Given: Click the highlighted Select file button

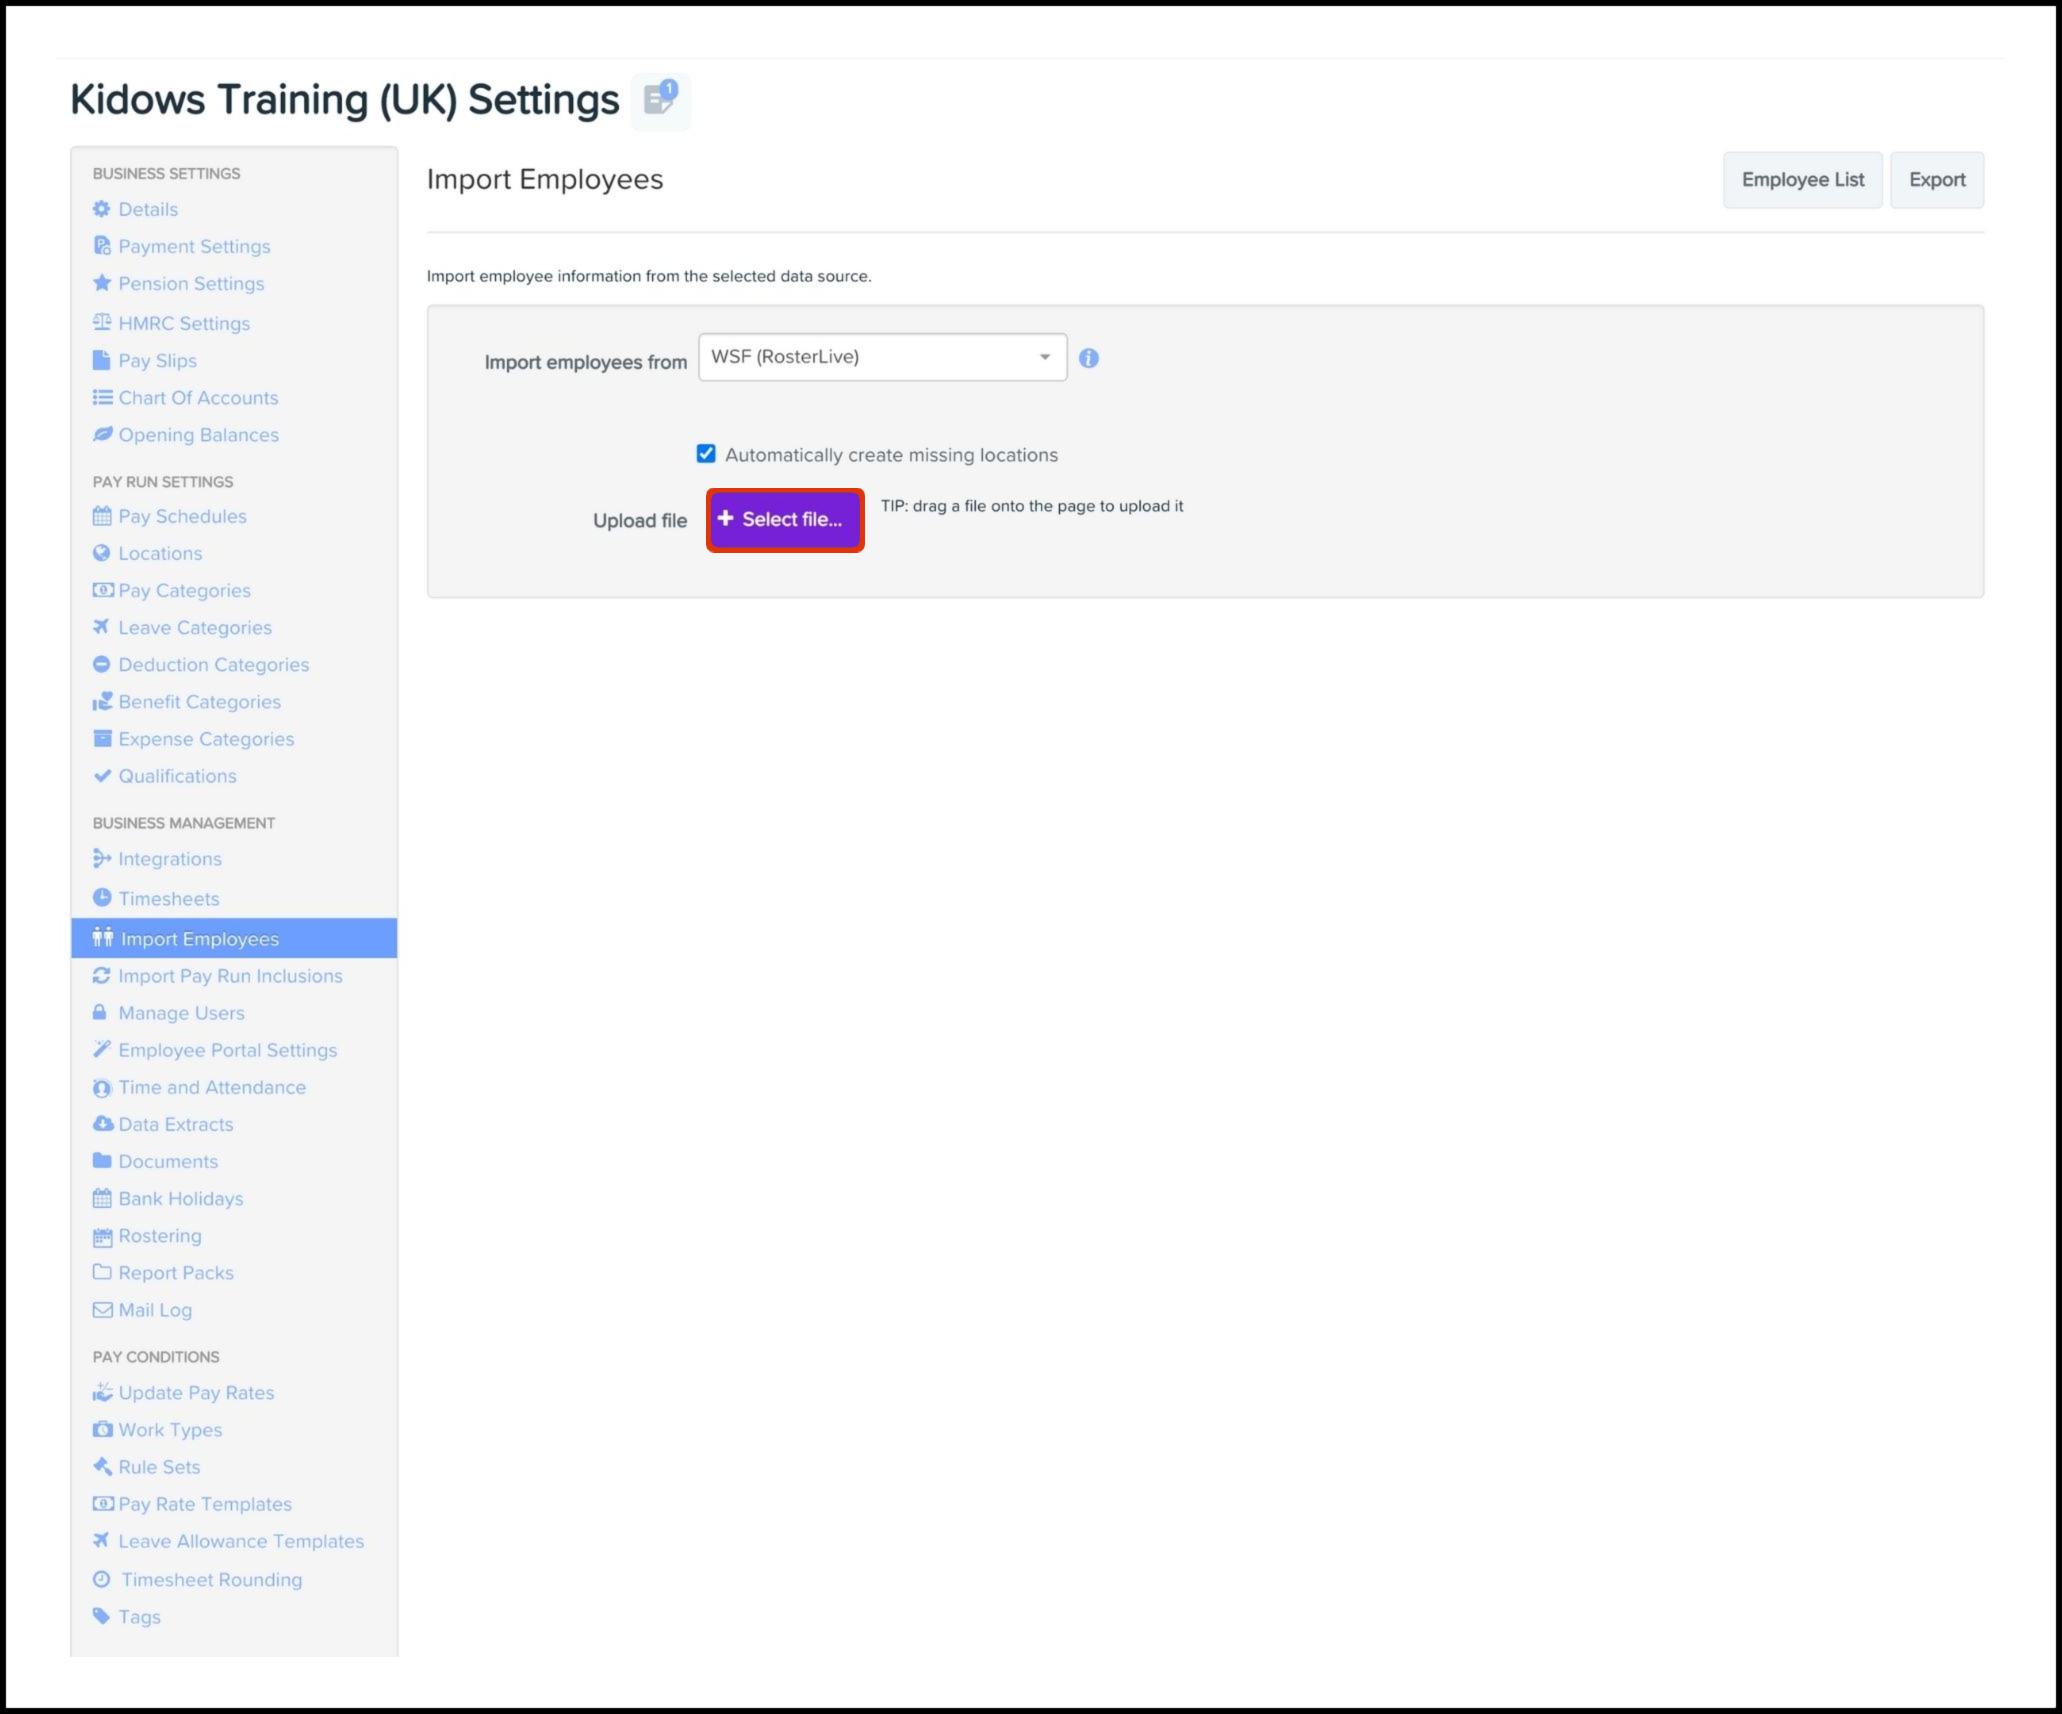Looking at the screenshot, I should pos(785,519).
